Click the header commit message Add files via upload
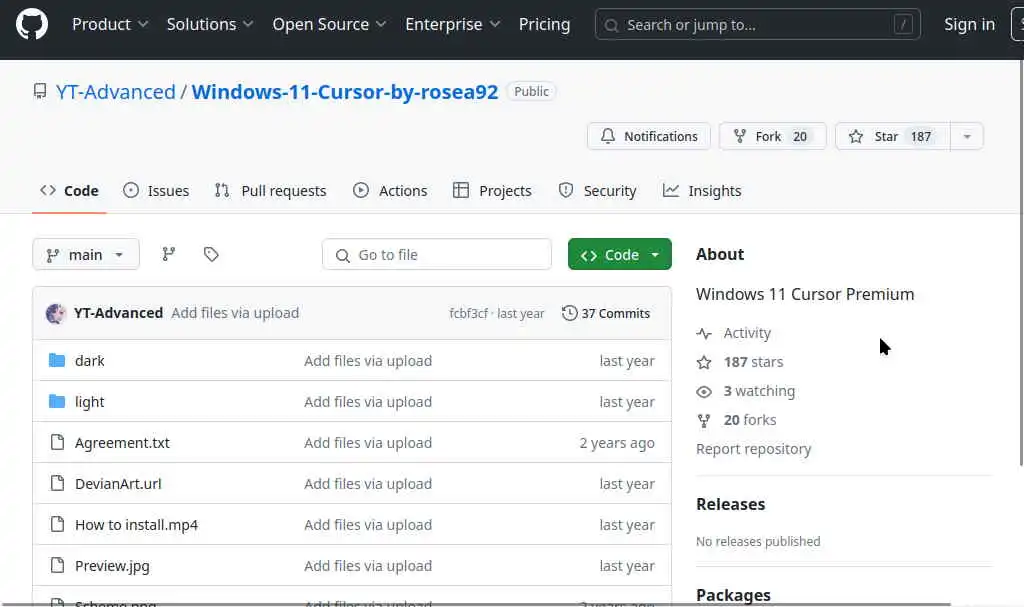This screenshot has width=1024, height=607. (235, 313)
